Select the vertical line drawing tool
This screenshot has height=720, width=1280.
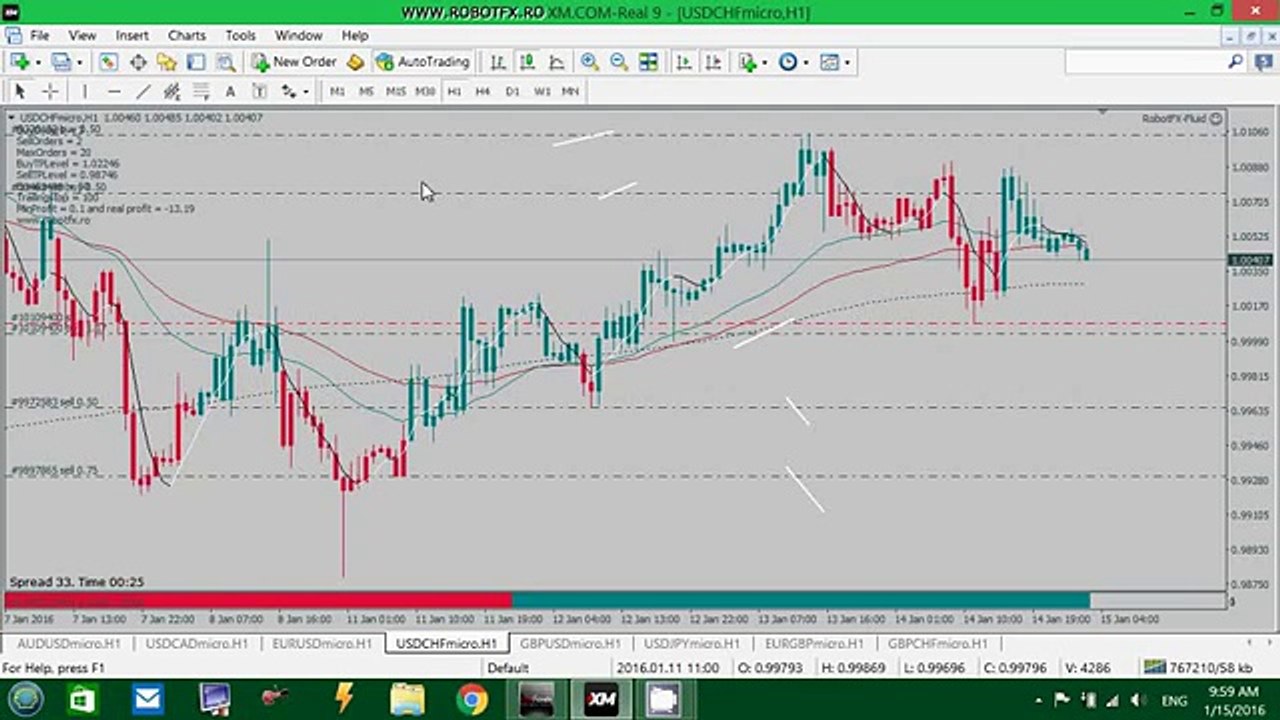click(85, 91)
